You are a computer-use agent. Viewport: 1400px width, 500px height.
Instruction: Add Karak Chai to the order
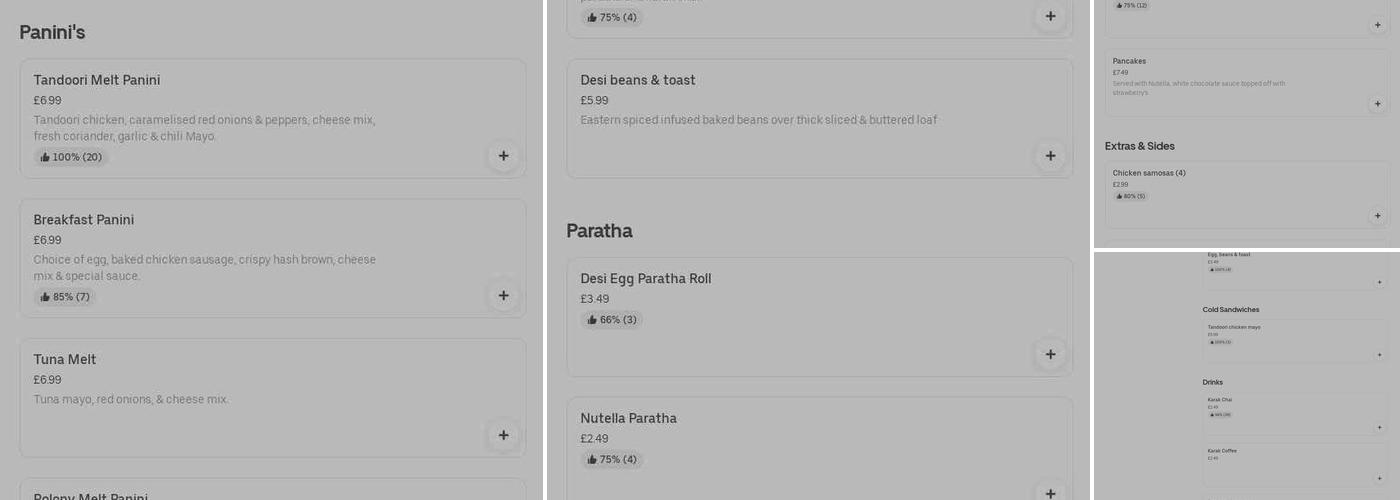tap(1380, 428)
